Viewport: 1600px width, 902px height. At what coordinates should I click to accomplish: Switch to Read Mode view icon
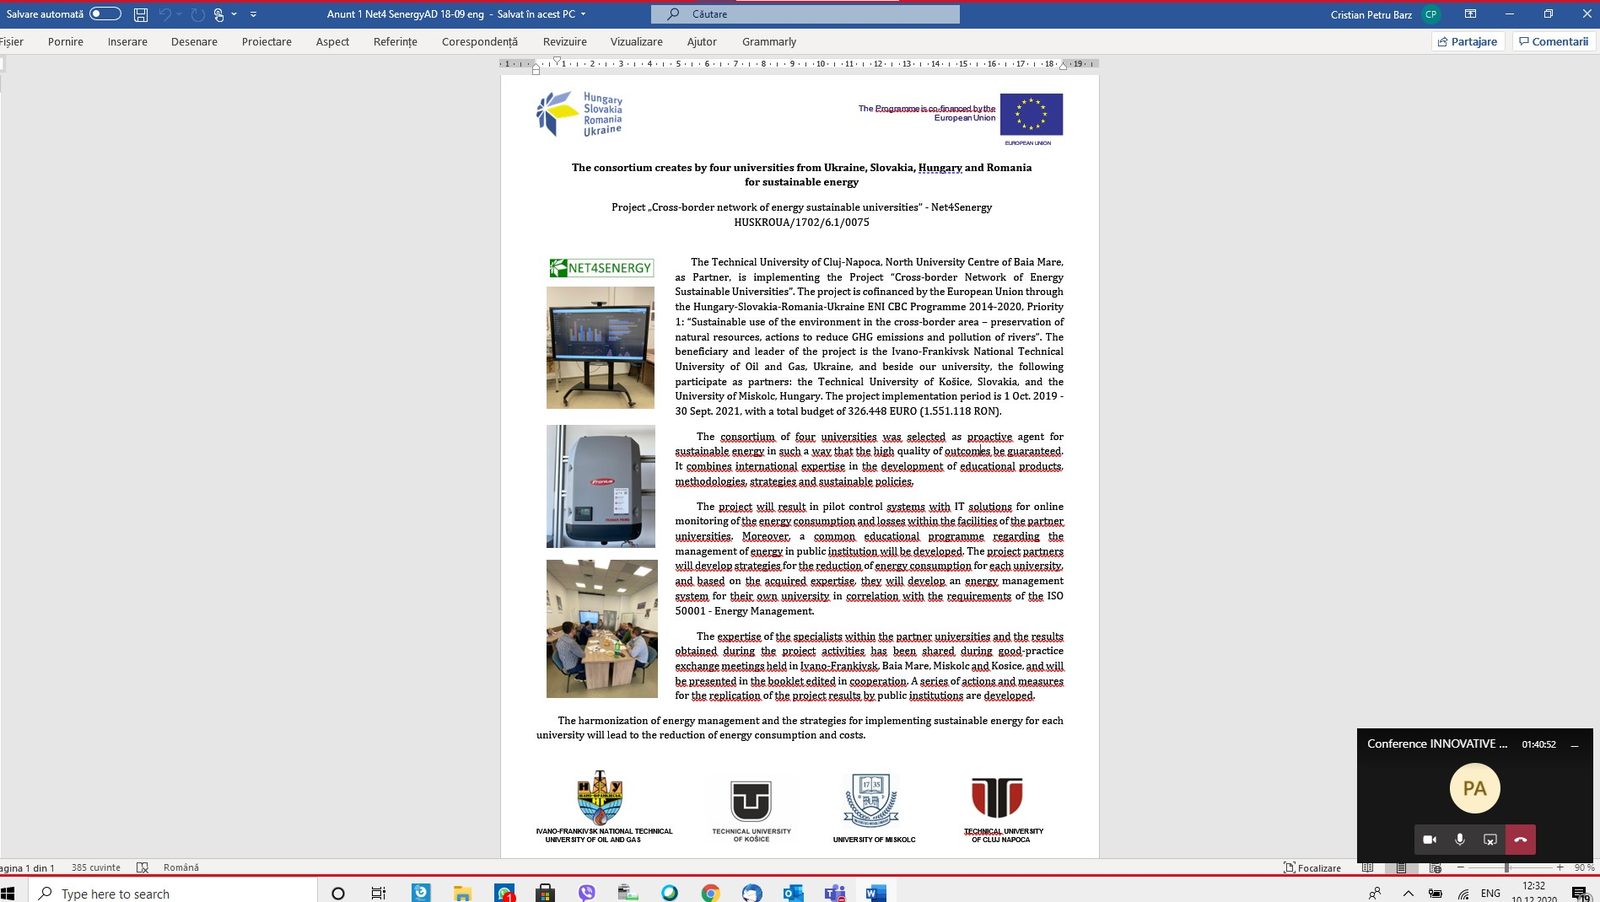coord(1367,868)
